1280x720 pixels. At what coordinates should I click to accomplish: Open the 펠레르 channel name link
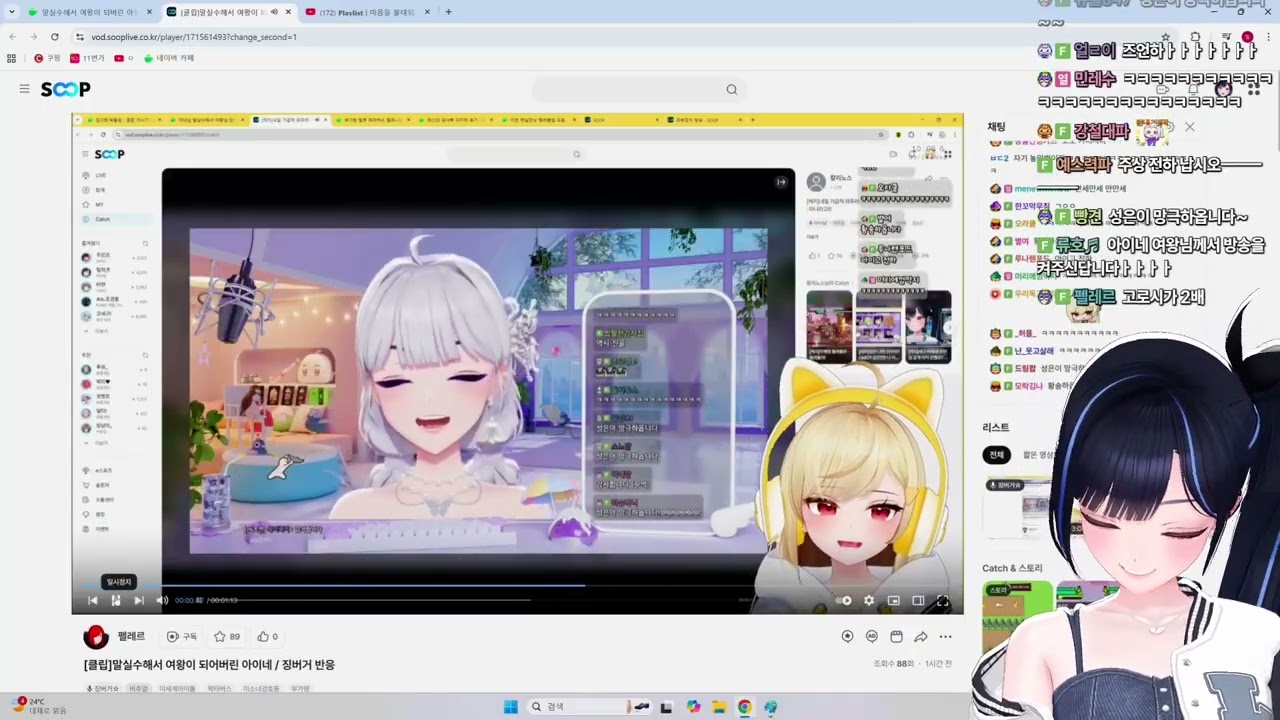(x=131, y=636)
